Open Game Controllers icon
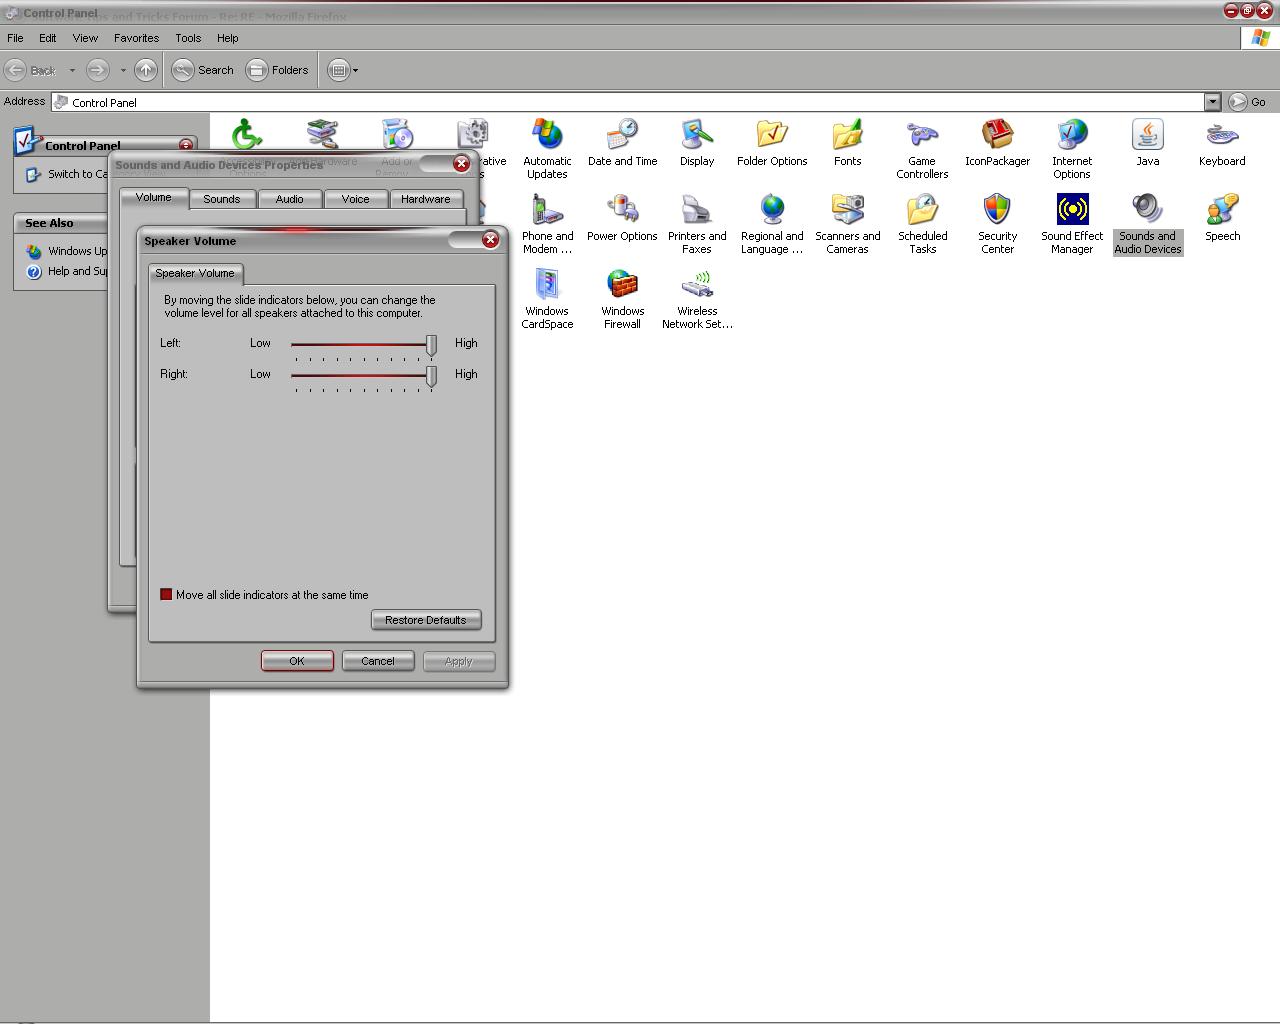Viewport: 1280px width, 1024px height. click(922, 148)
